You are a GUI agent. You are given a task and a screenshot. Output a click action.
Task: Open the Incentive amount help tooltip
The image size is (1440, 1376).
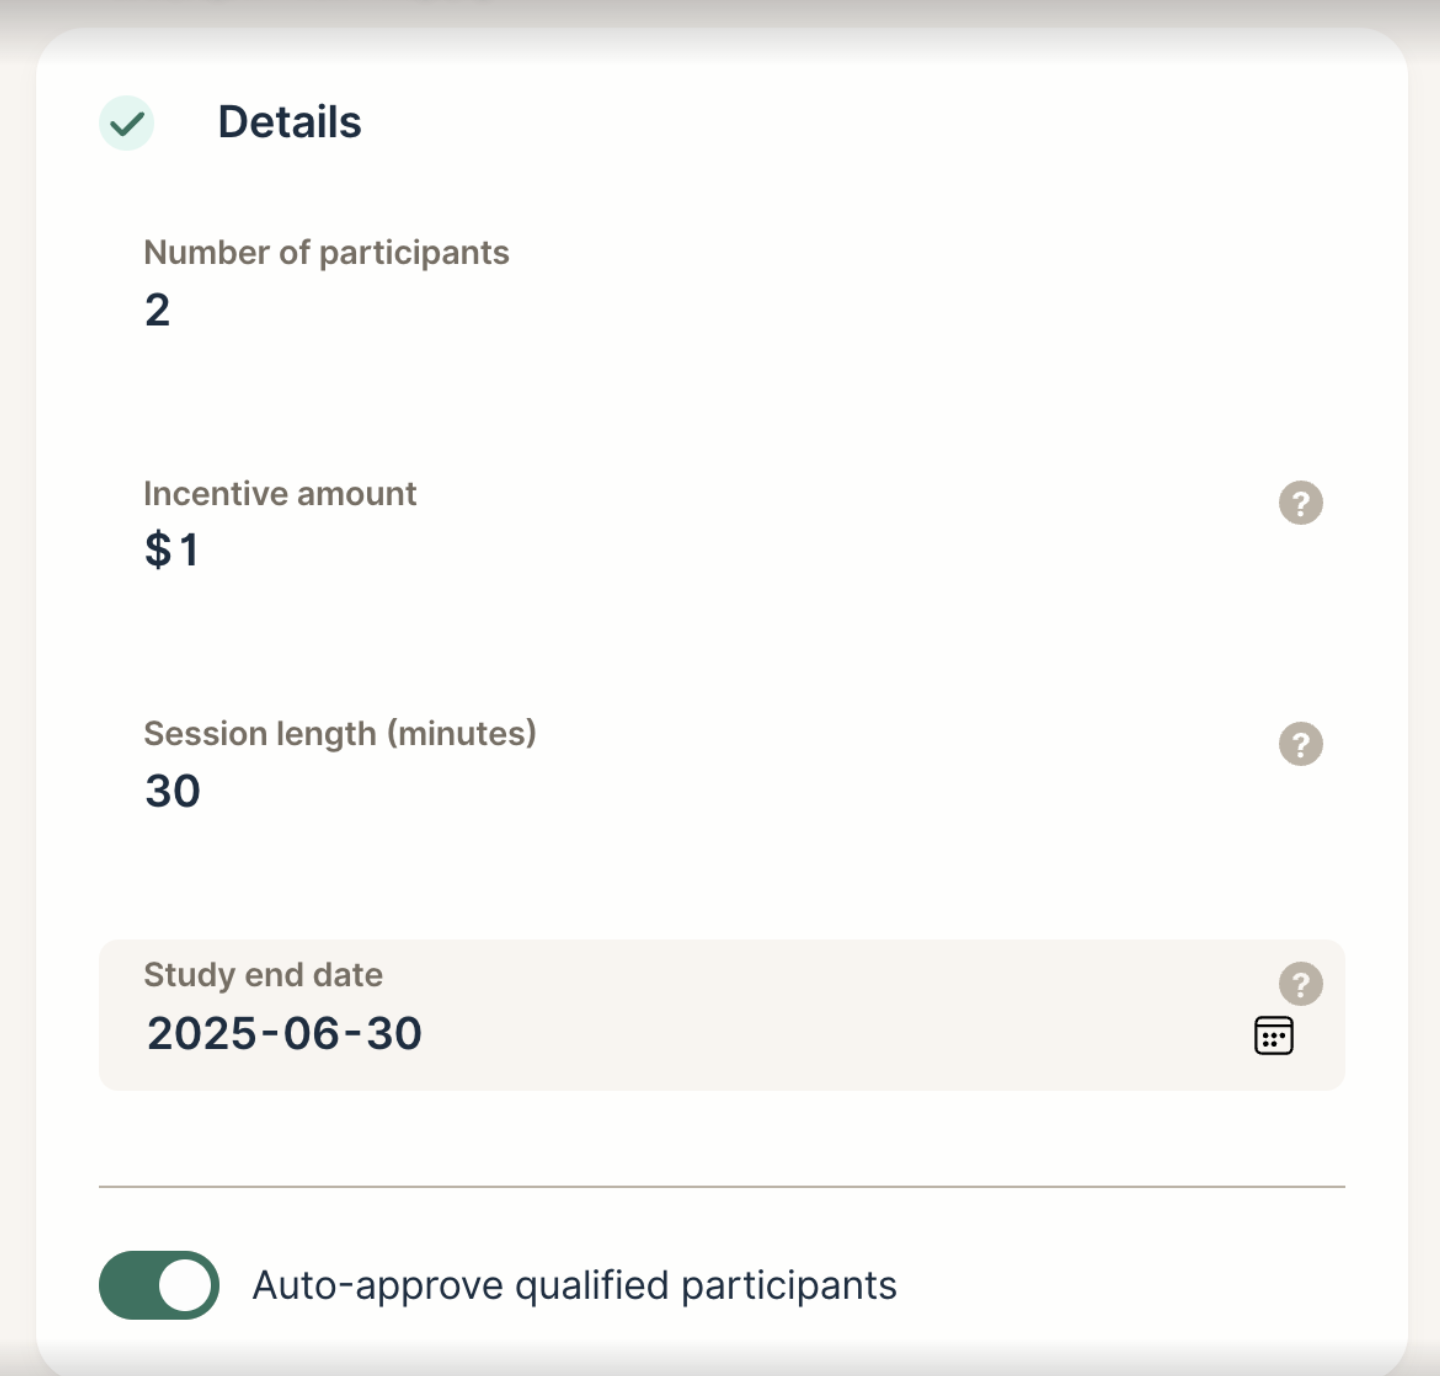pos(1300,503)
